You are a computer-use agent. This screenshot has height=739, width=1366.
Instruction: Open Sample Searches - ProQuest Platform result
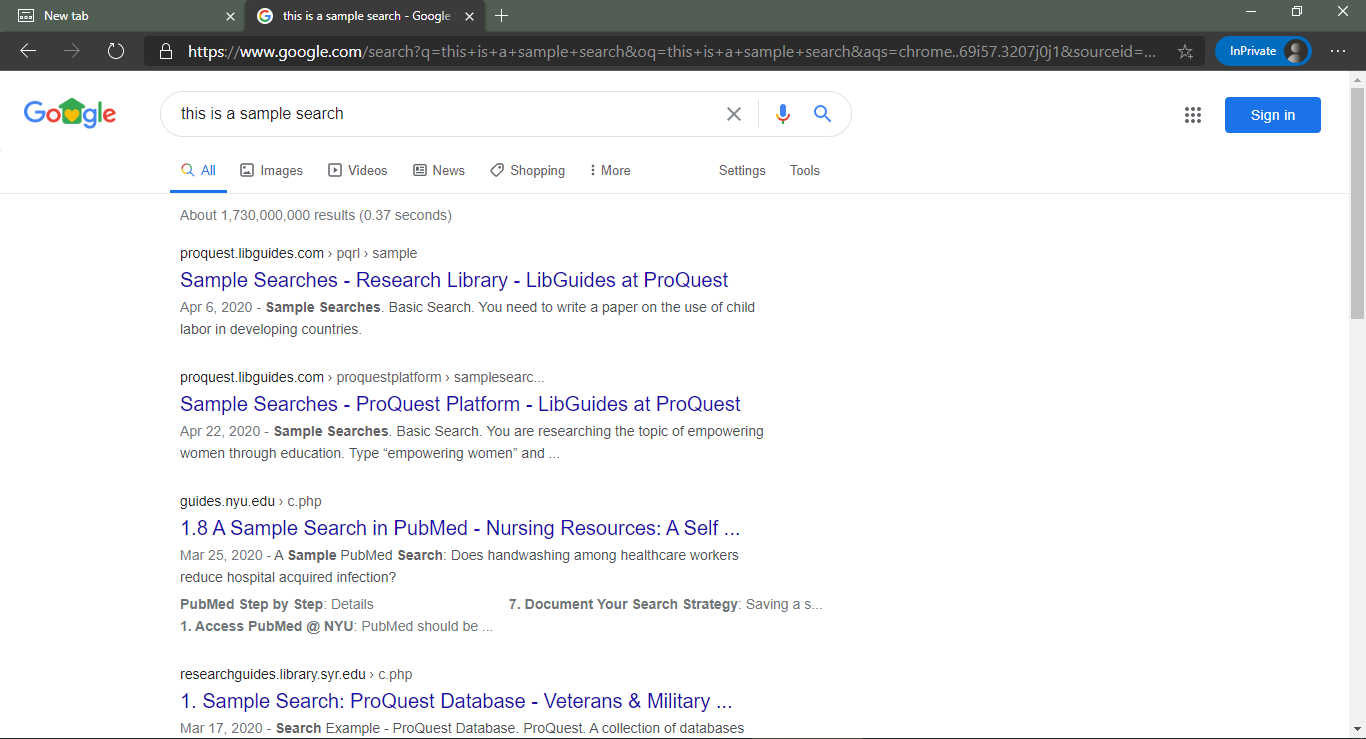click(460, 404)
